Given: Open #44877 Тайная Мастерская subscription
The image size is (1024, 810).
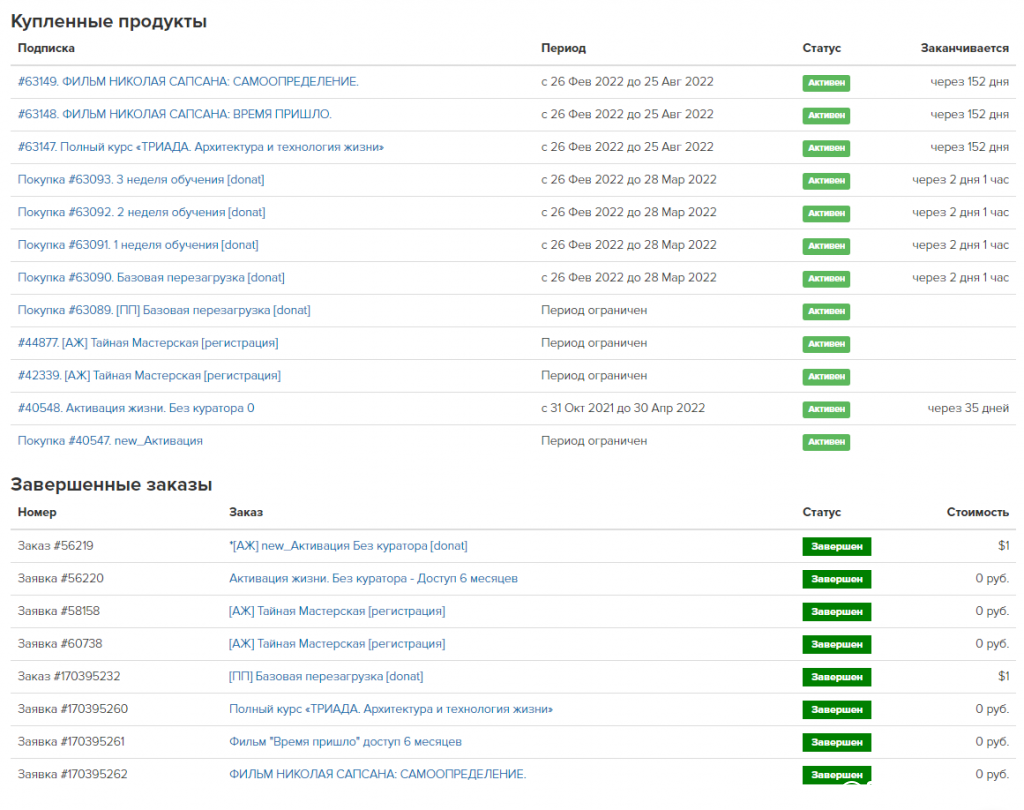Looking at the screenshot, I should [x=148, y=343].
